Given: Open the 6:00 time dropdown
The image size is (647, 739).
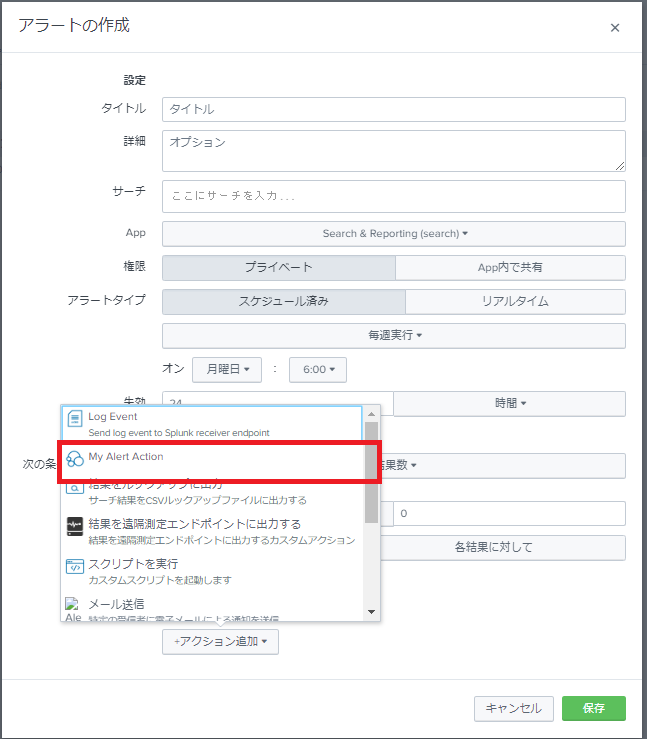Looking at the screenshot, I should [318, 370].
